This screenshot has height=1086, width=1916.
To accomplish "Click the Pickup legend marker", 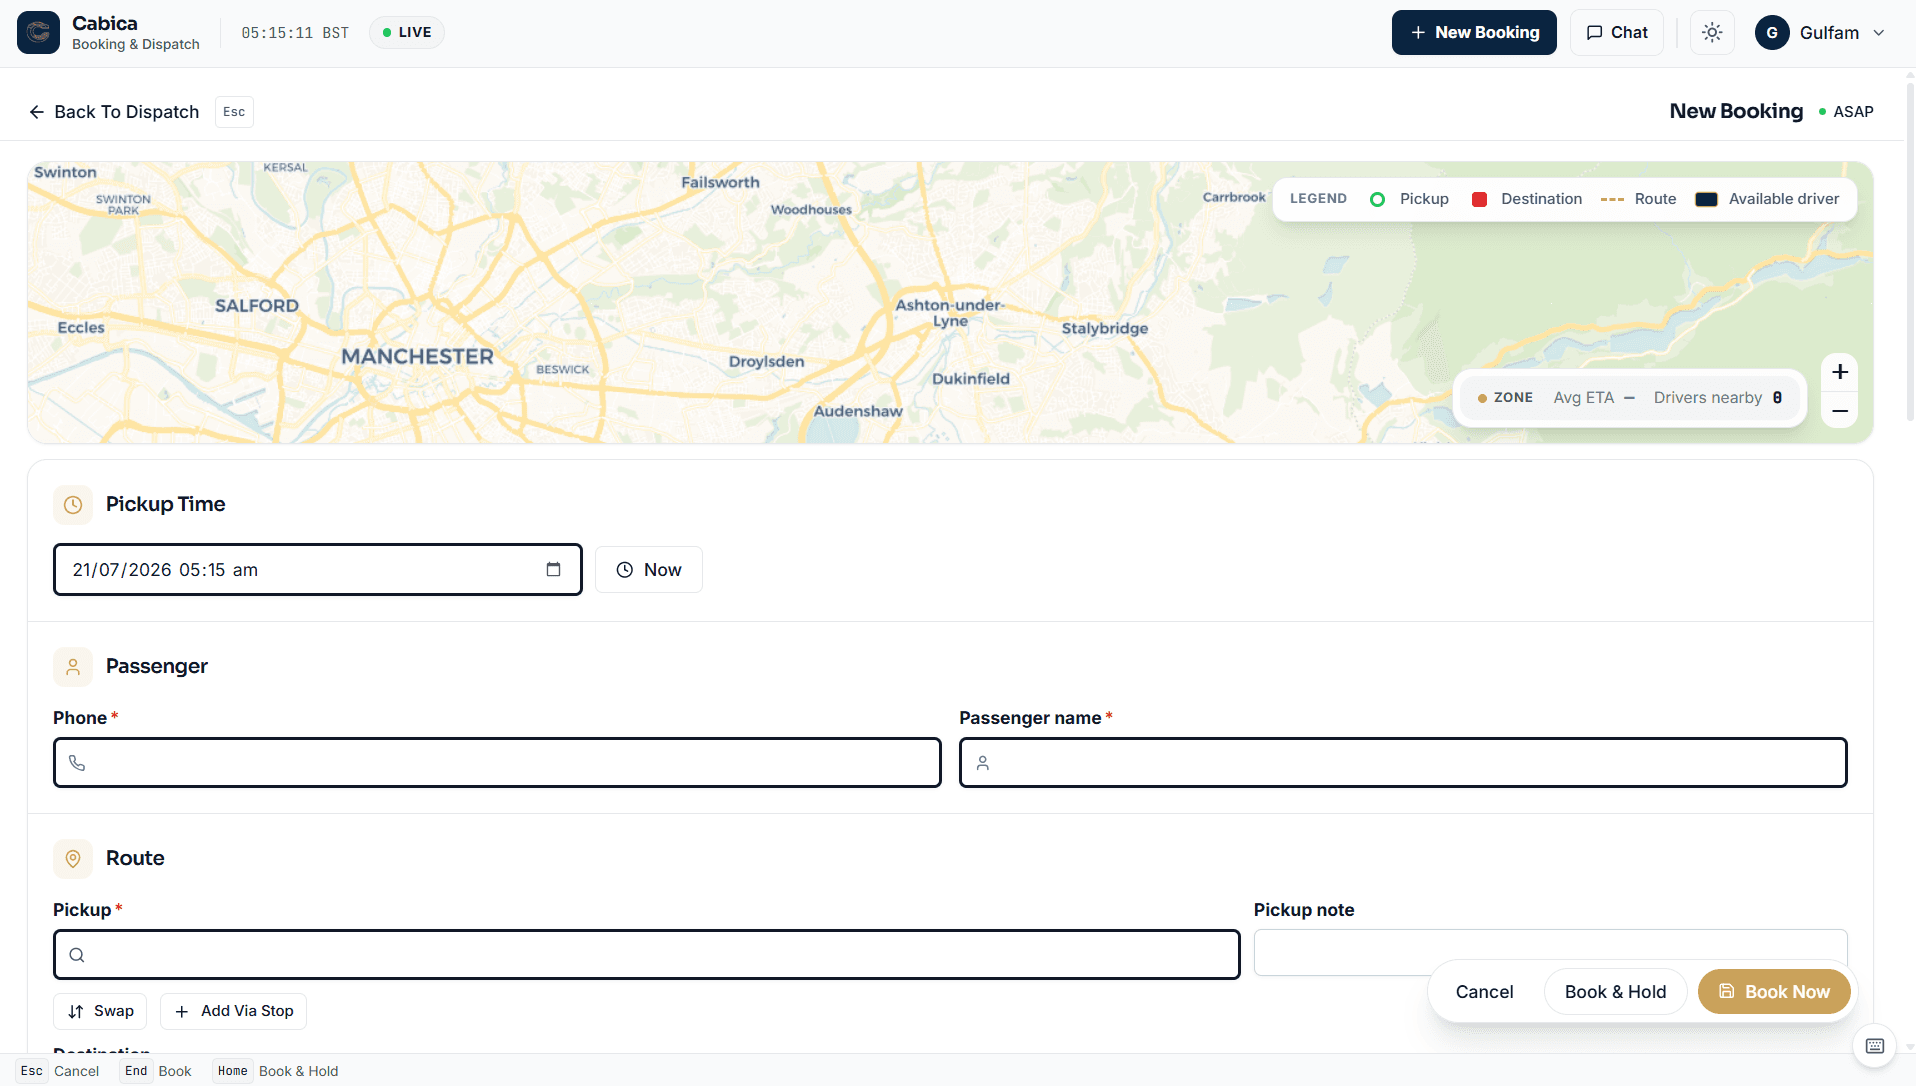I will 1377,199.
